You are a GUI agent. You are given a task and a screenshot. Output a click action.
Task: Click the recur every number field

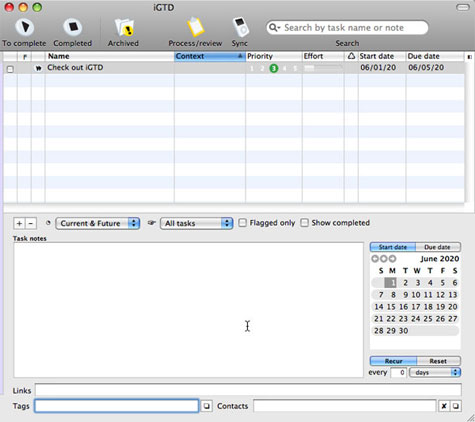(399, 372)
